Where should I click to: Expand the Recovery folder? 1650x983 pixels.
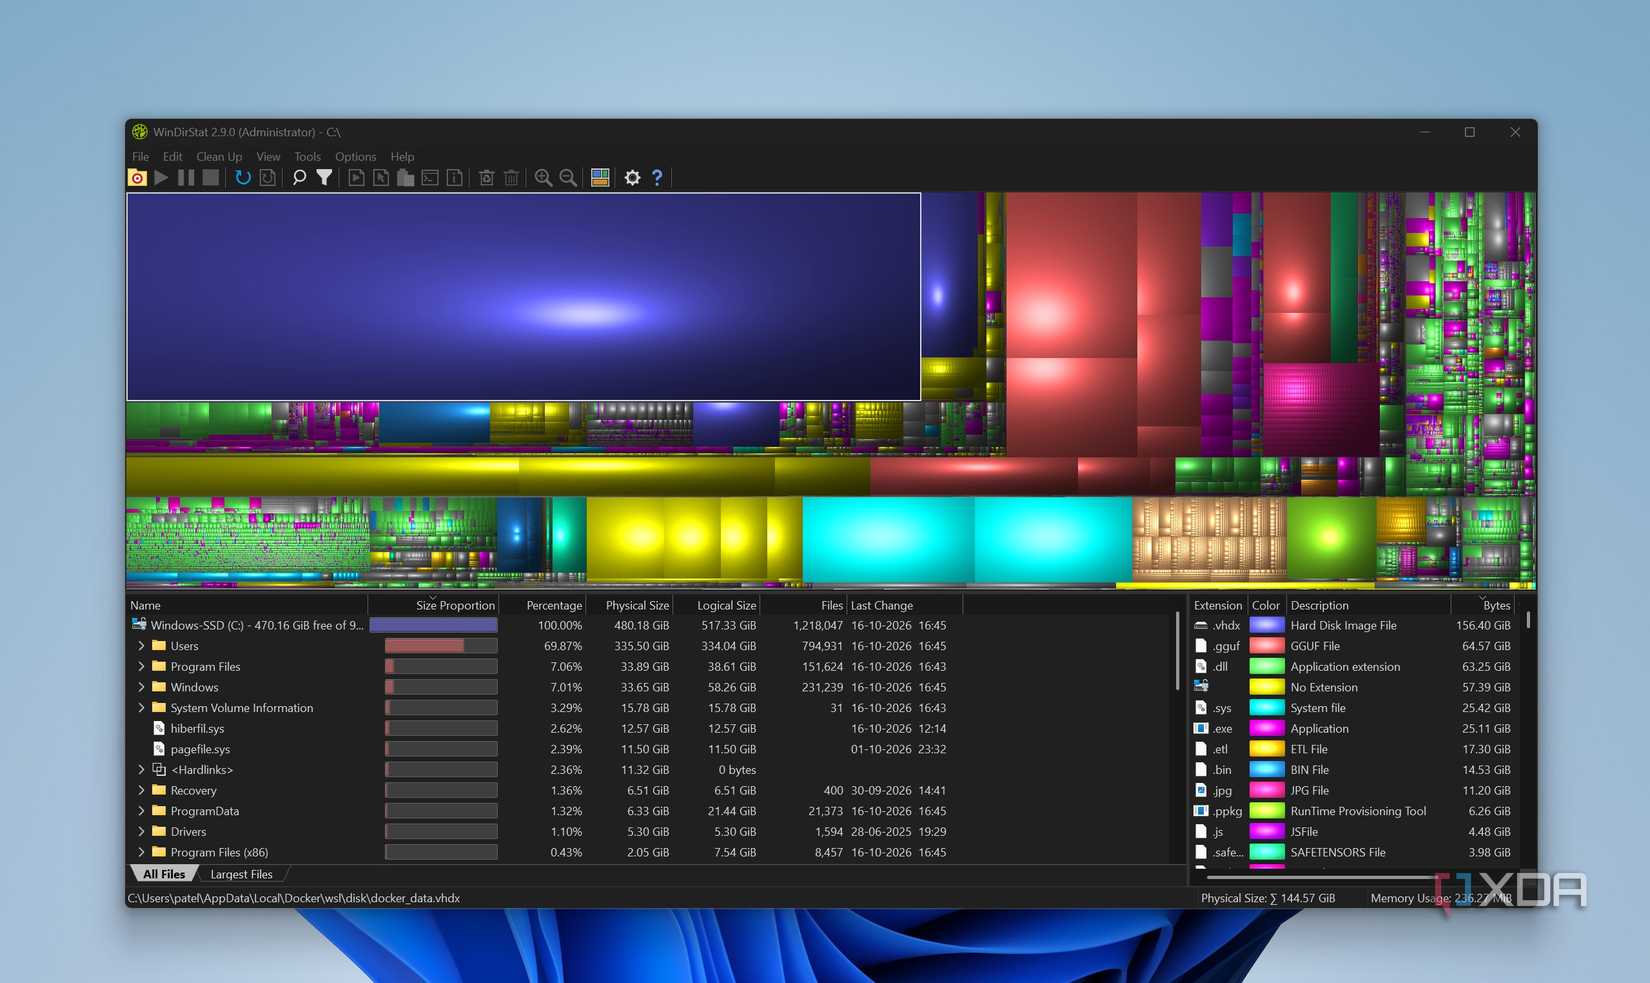click(141, 790)
